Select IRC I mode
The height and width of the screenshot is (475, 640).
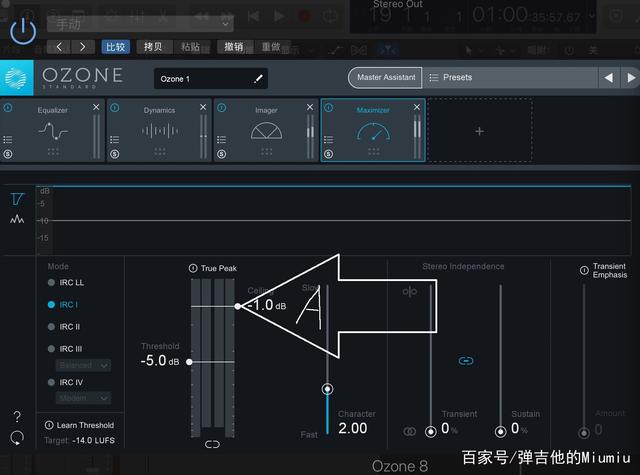[x=63, y=304]
